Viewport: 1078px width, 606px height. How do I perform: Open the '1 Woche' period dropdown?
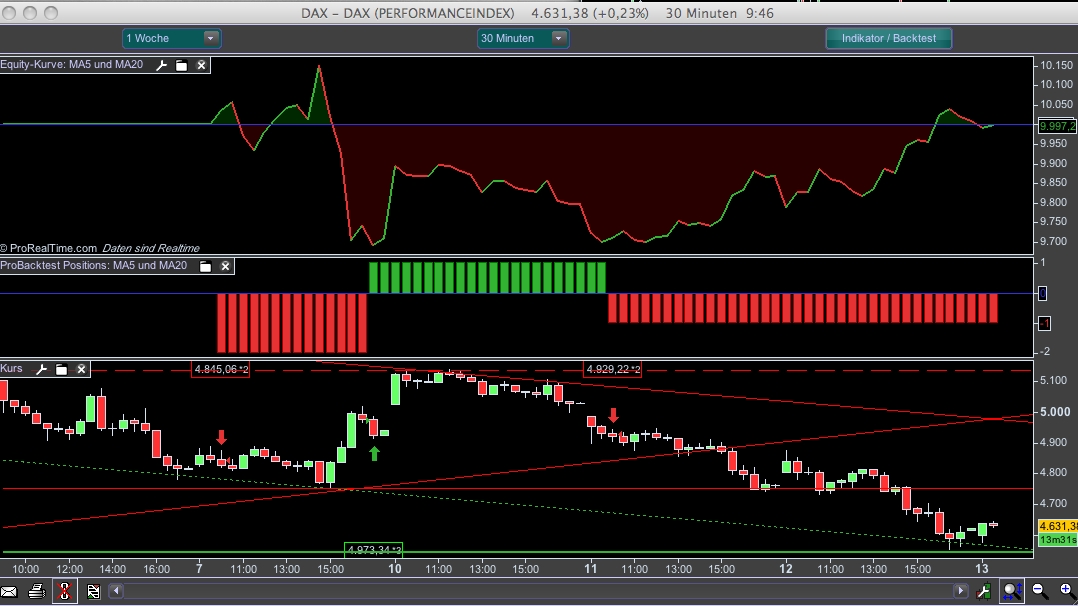[x=171, y=39]
